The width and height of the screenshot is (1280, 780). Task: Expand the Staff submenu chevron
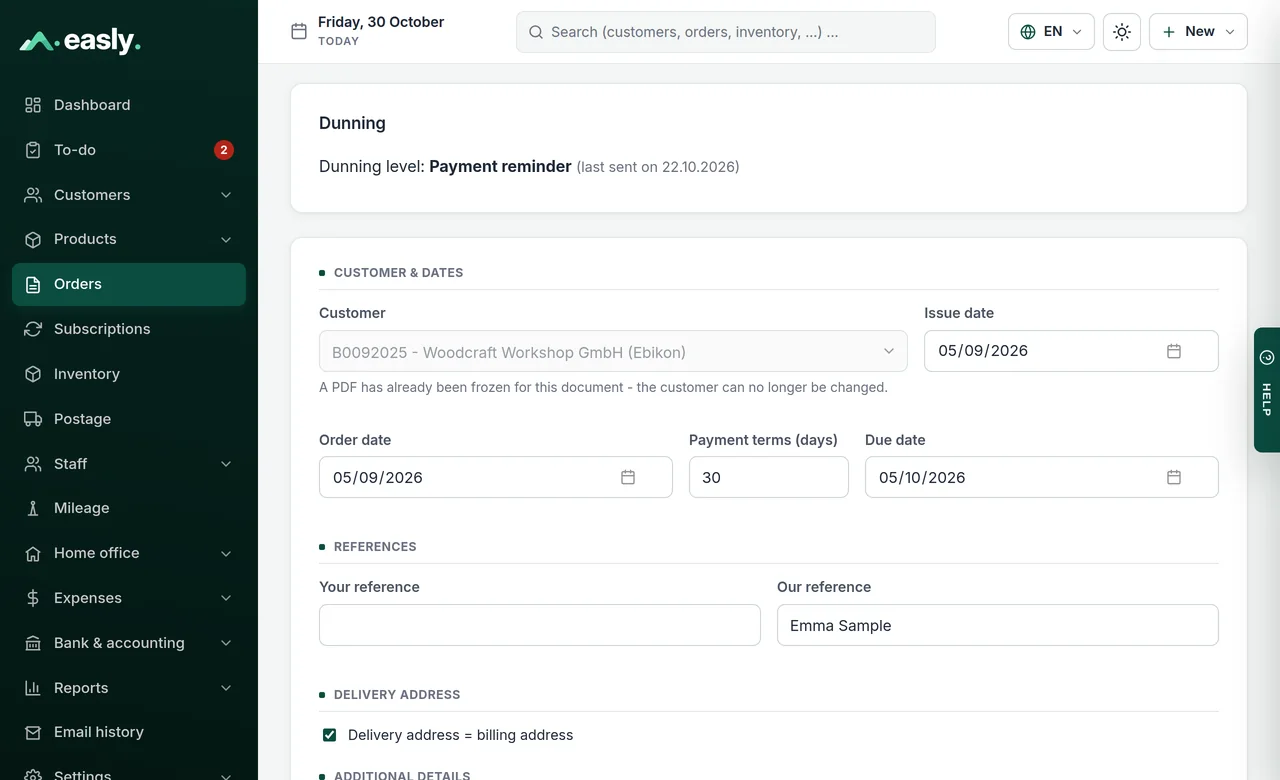(226, 464)
